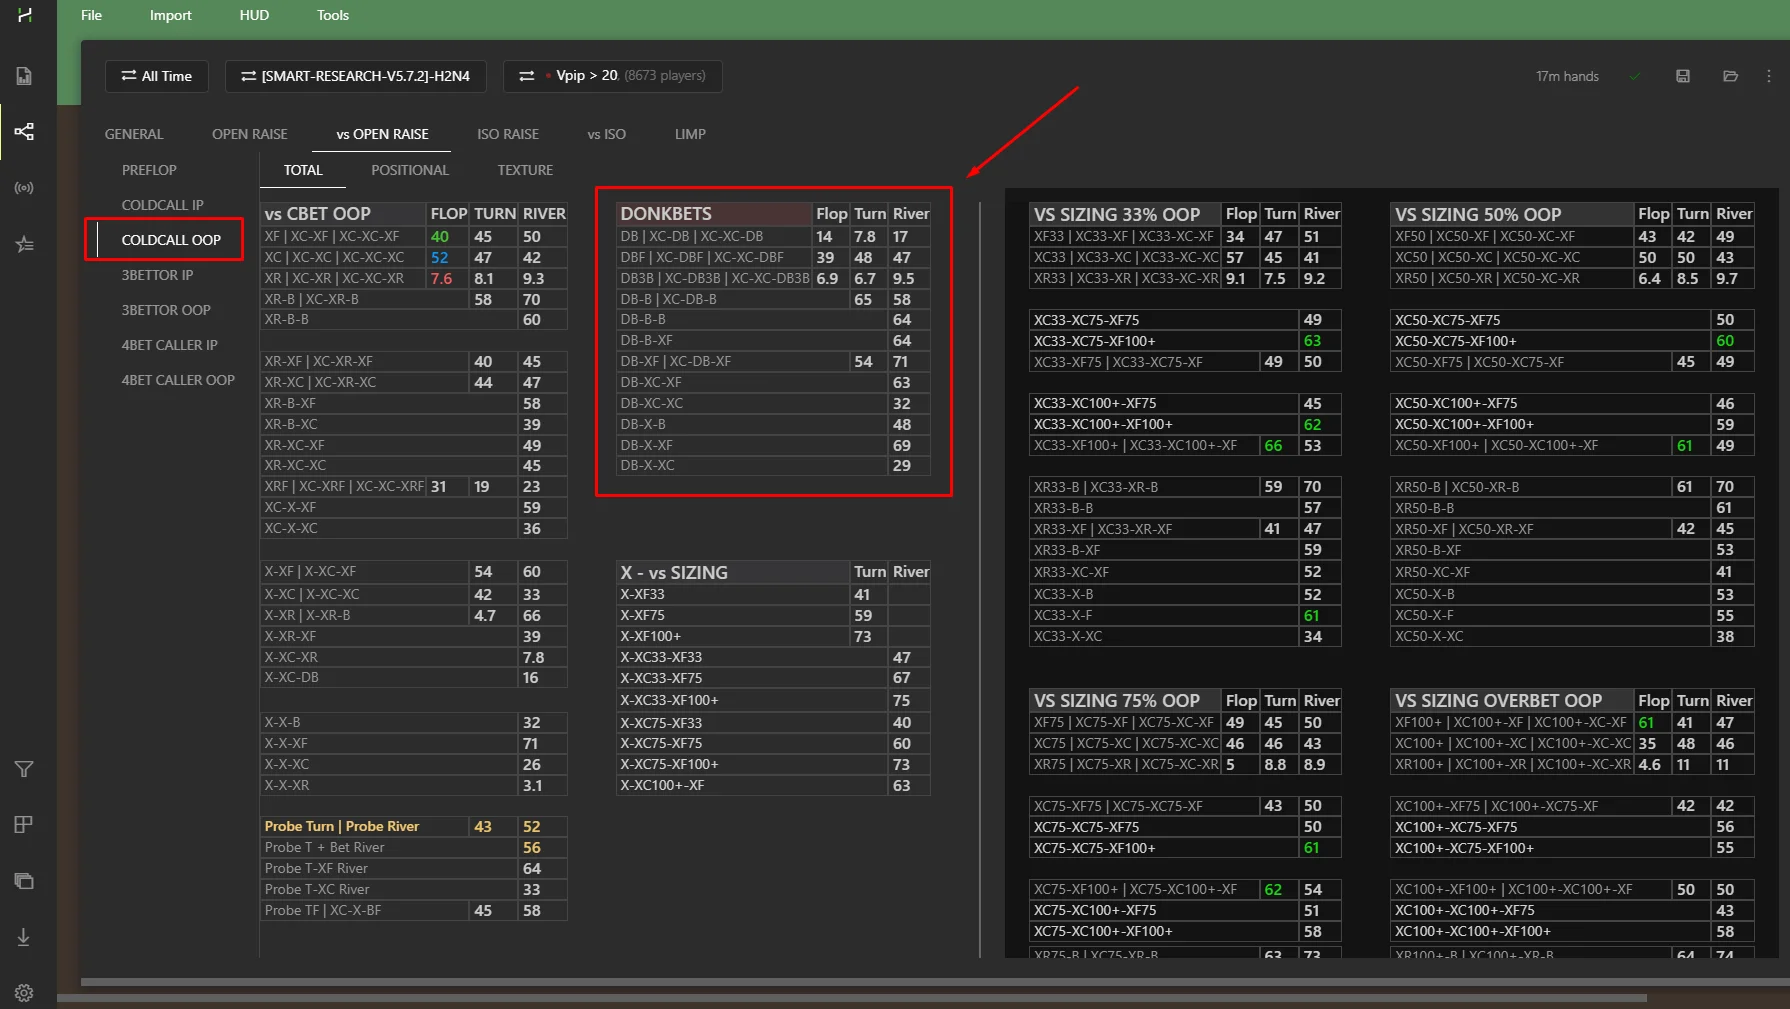
Task: Select COLDCALL IP in the side list
Action: point(162,205)
